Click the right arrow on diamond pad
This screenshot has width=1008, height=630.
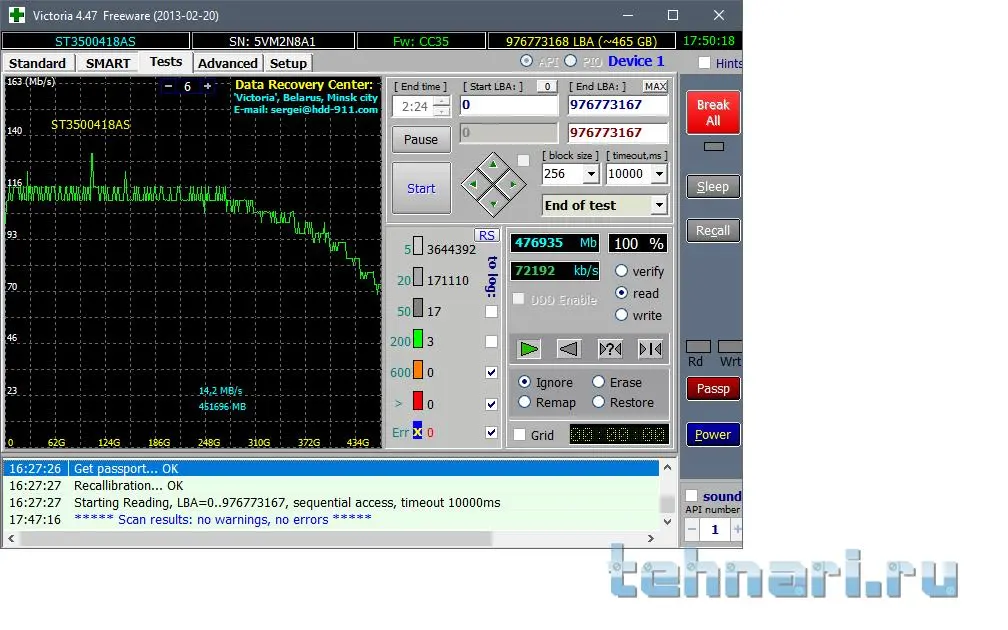[x=513, y=184]
